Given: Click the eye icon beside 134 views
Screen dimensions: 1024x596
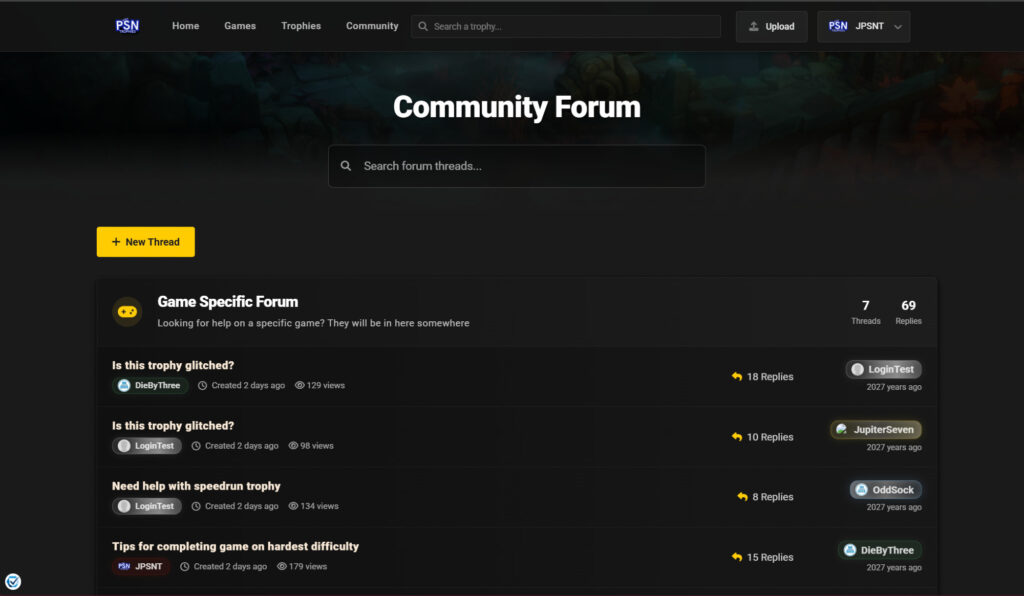Looking at the screenshot, I should click(x=293, y=506).
